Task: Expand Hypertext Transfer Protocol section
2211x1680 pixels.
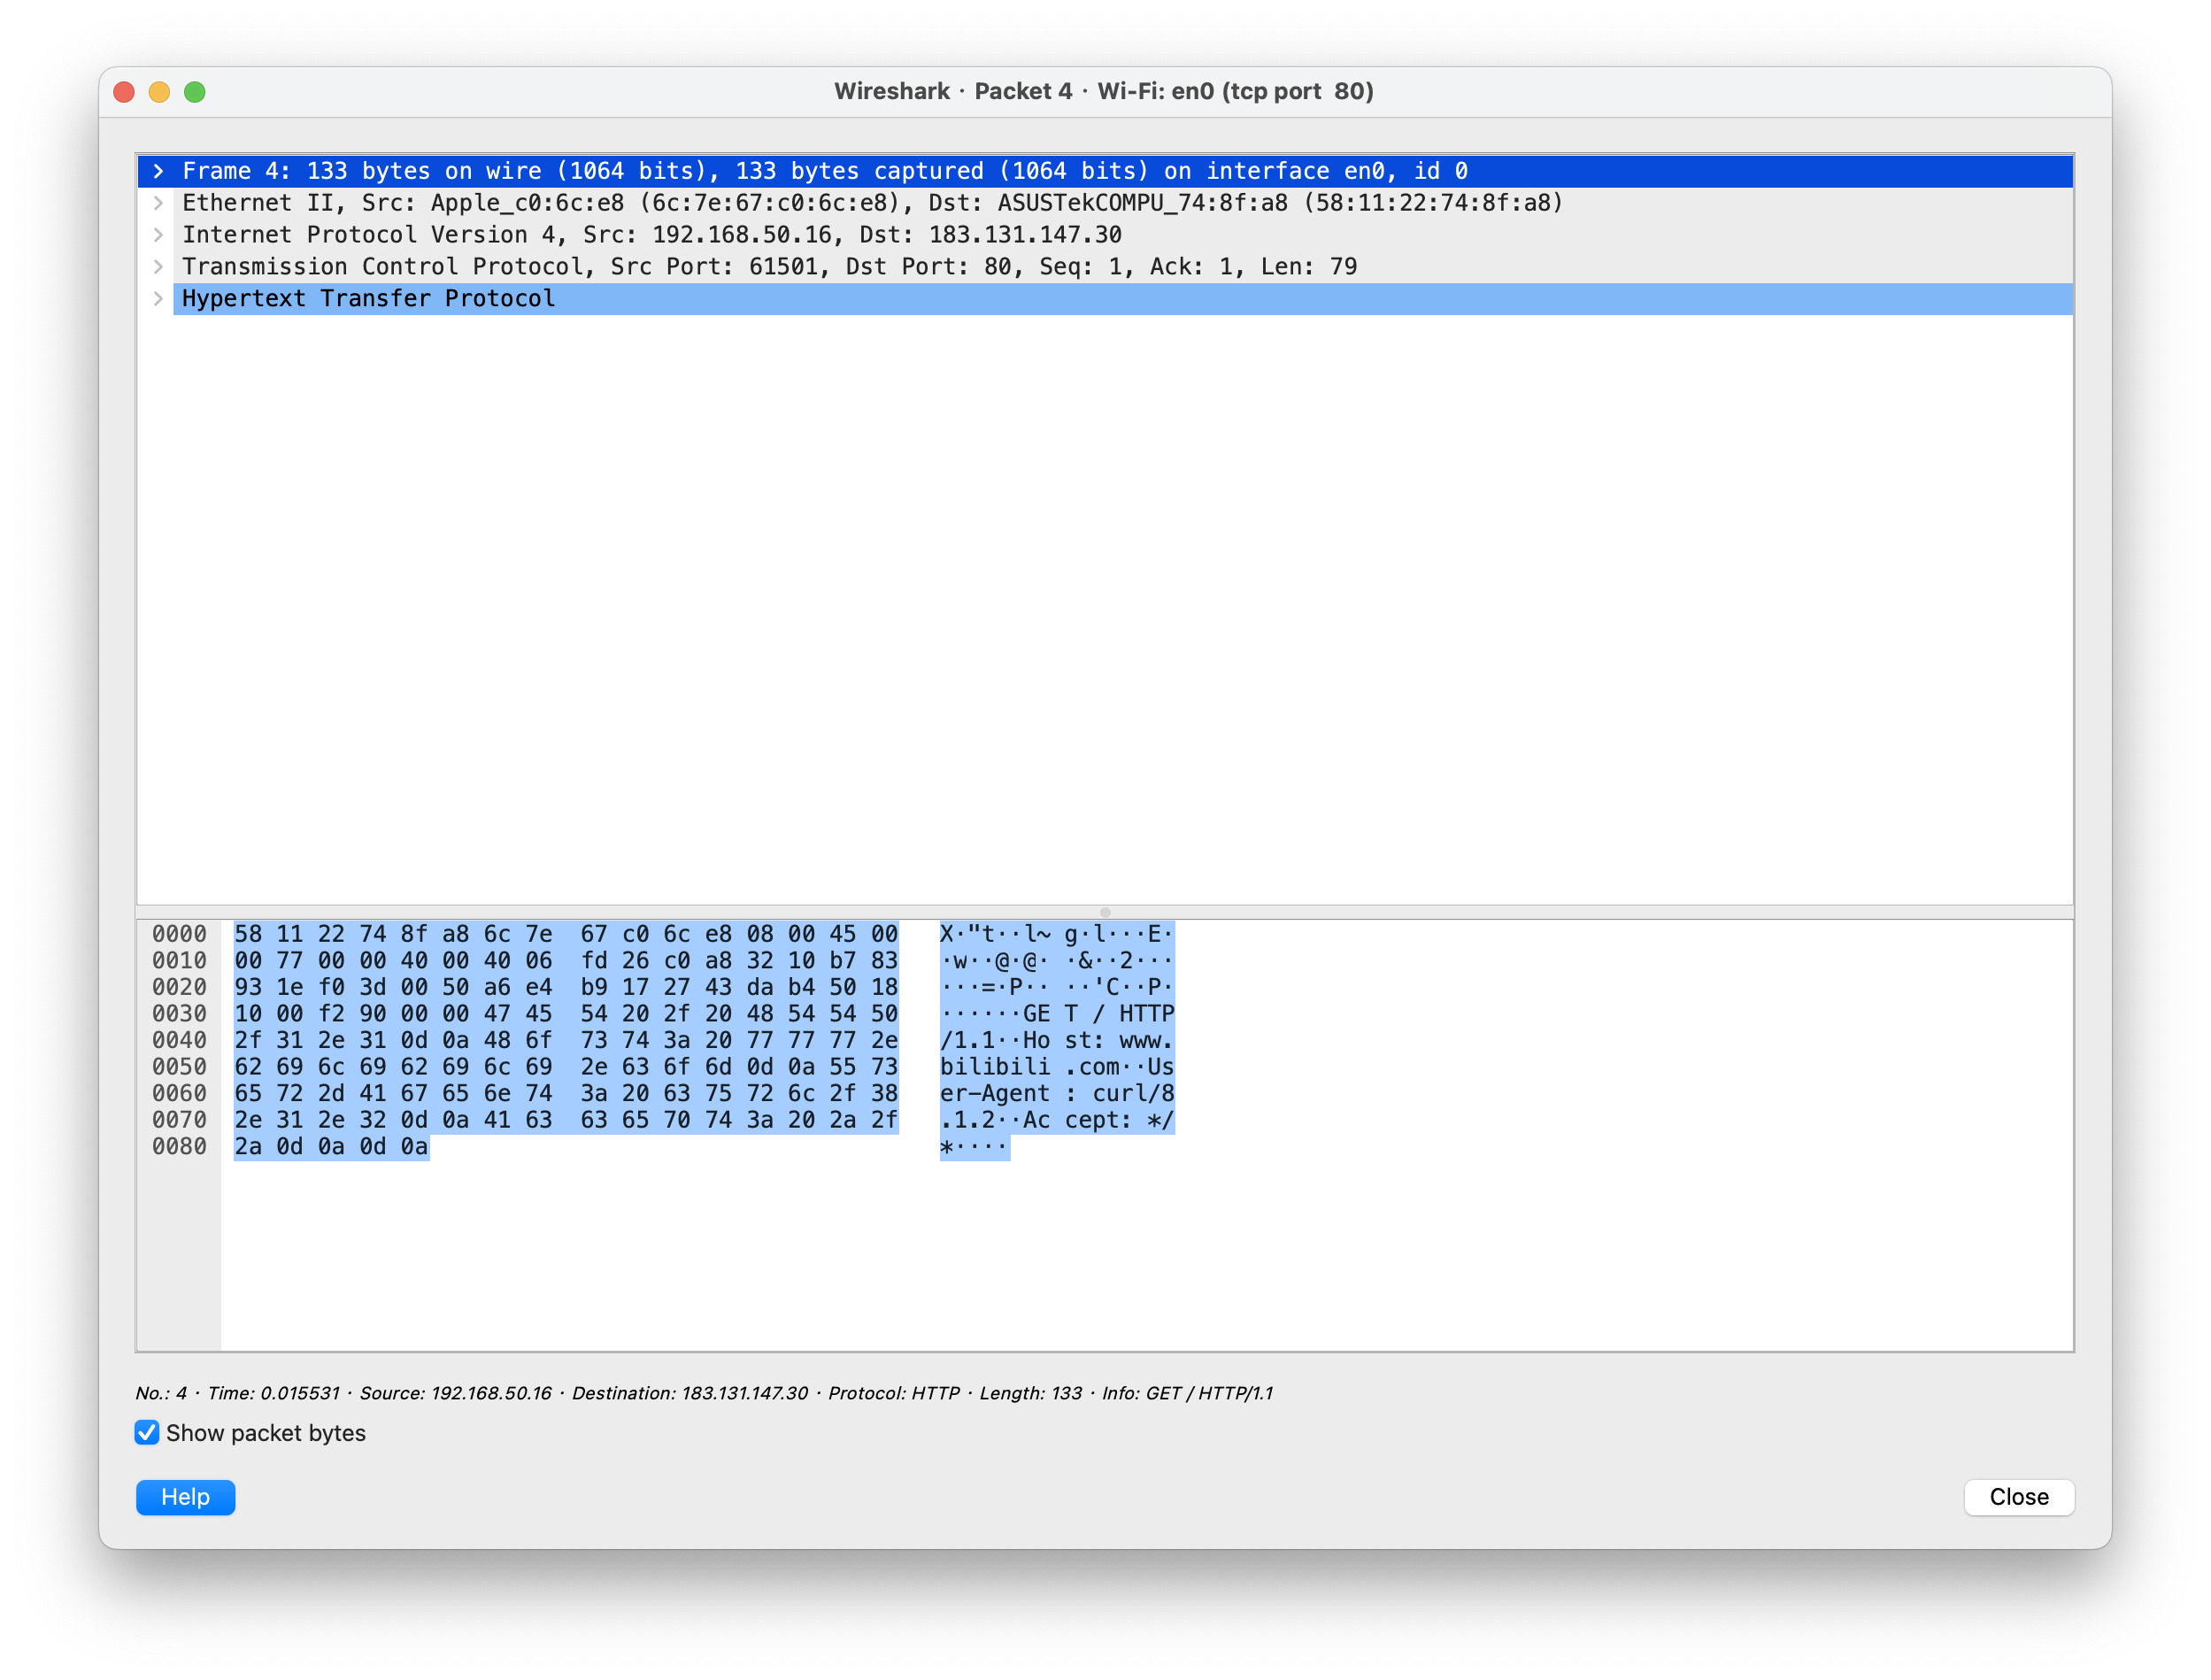Action: pos(158,299)
